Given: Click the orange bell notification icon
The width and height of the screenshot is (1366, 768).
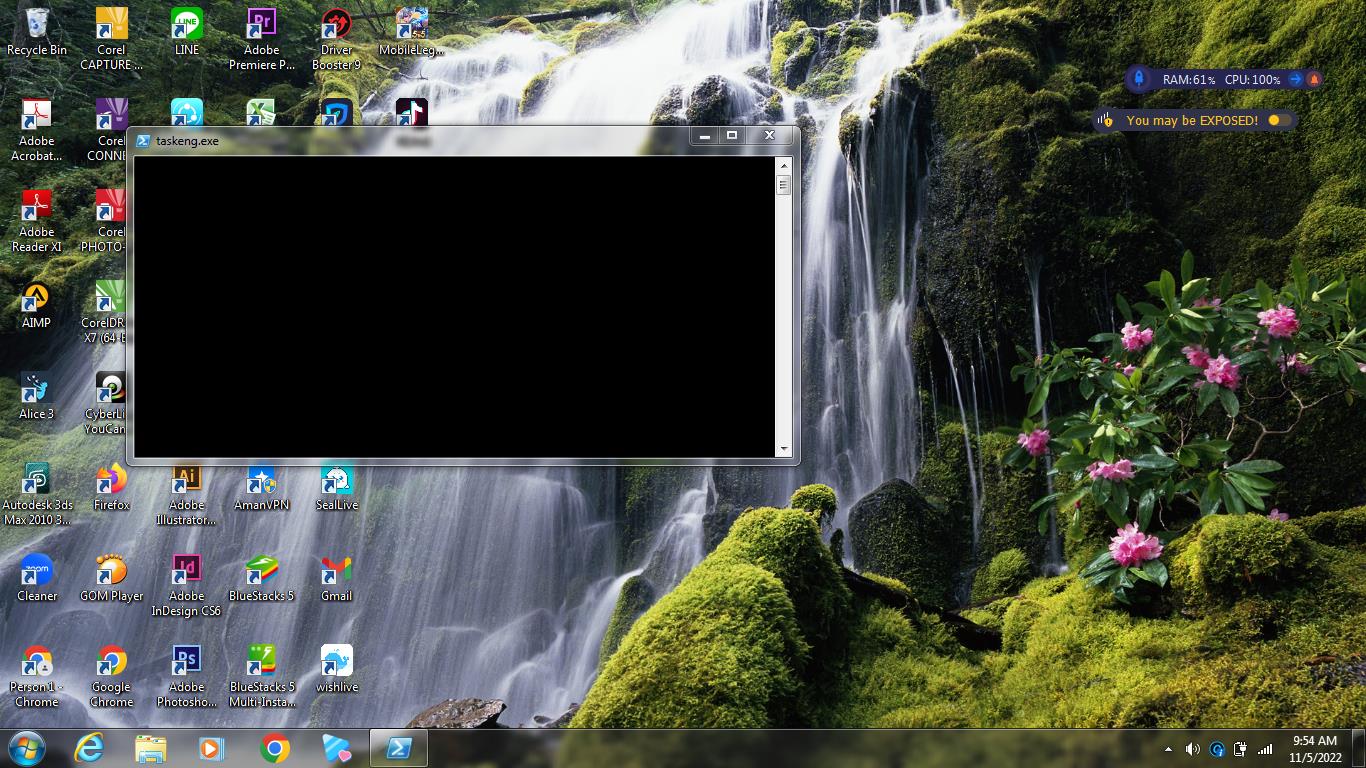Looking at the screenshot, I should pos(1314,80).
